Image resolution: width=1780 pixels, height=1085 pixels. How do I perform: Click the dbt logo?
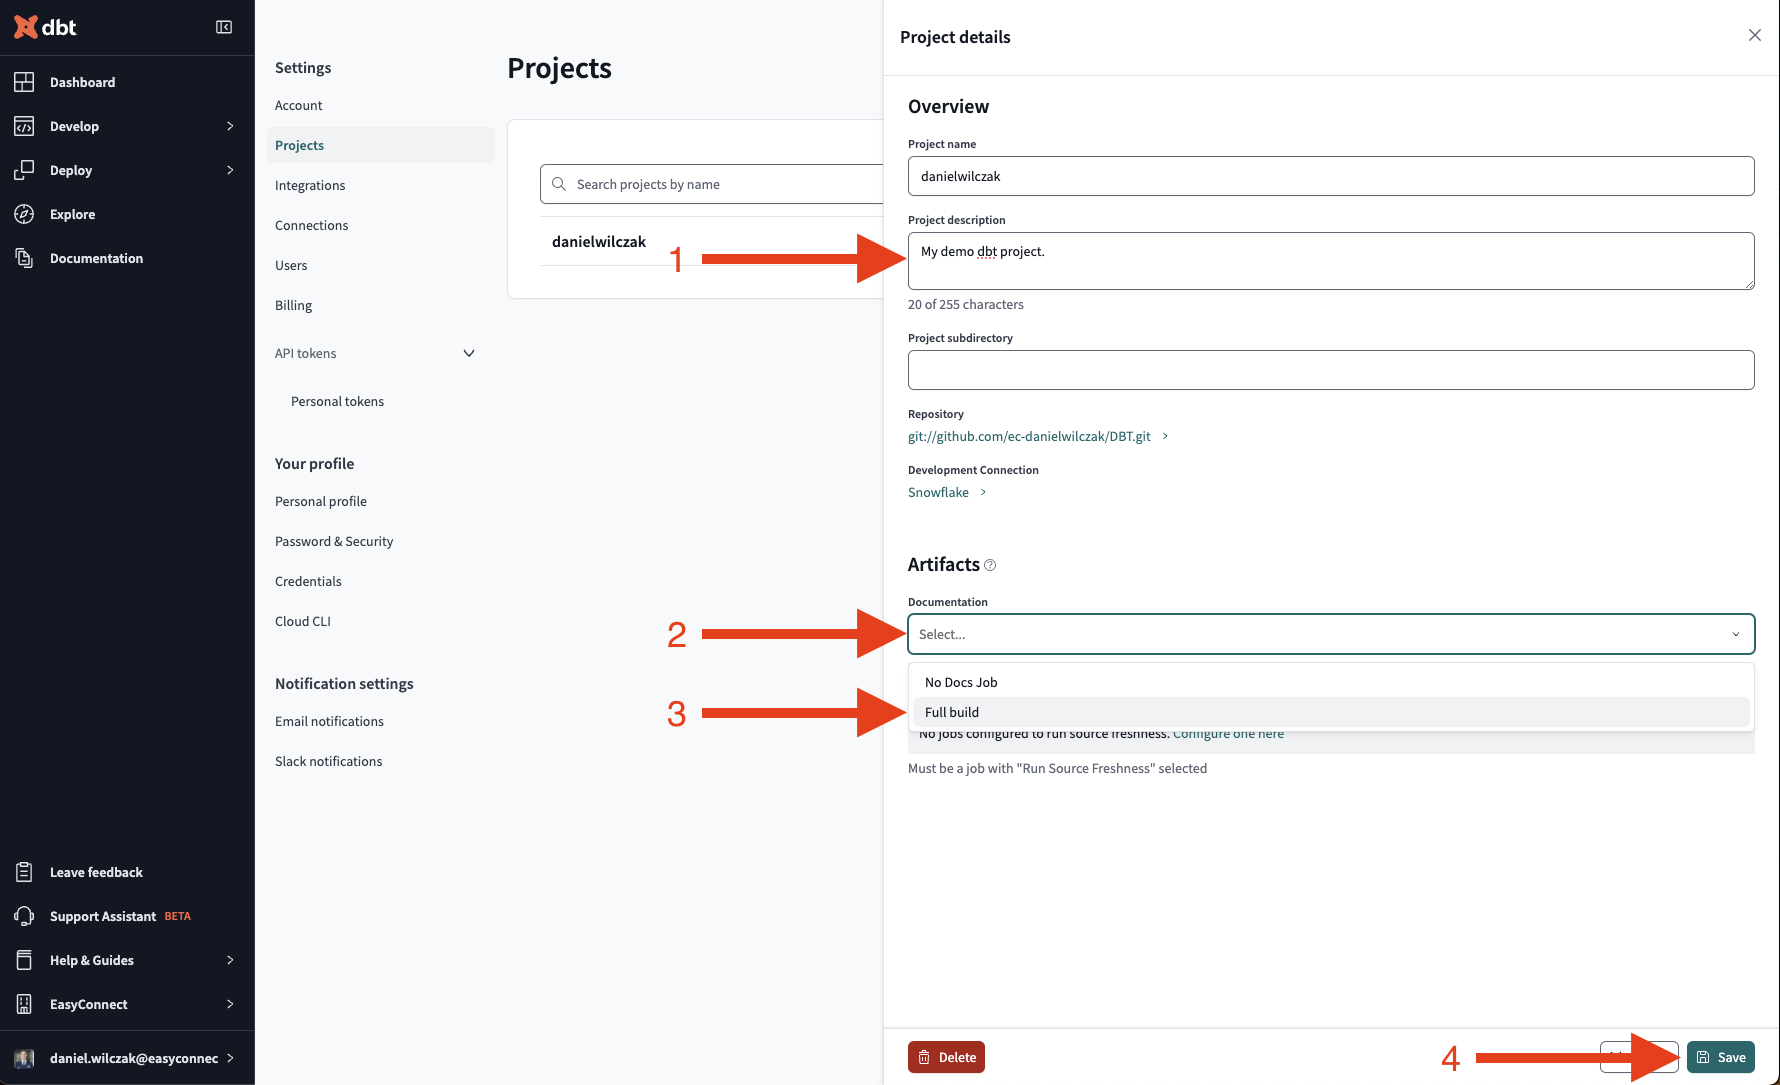(45, 27)
